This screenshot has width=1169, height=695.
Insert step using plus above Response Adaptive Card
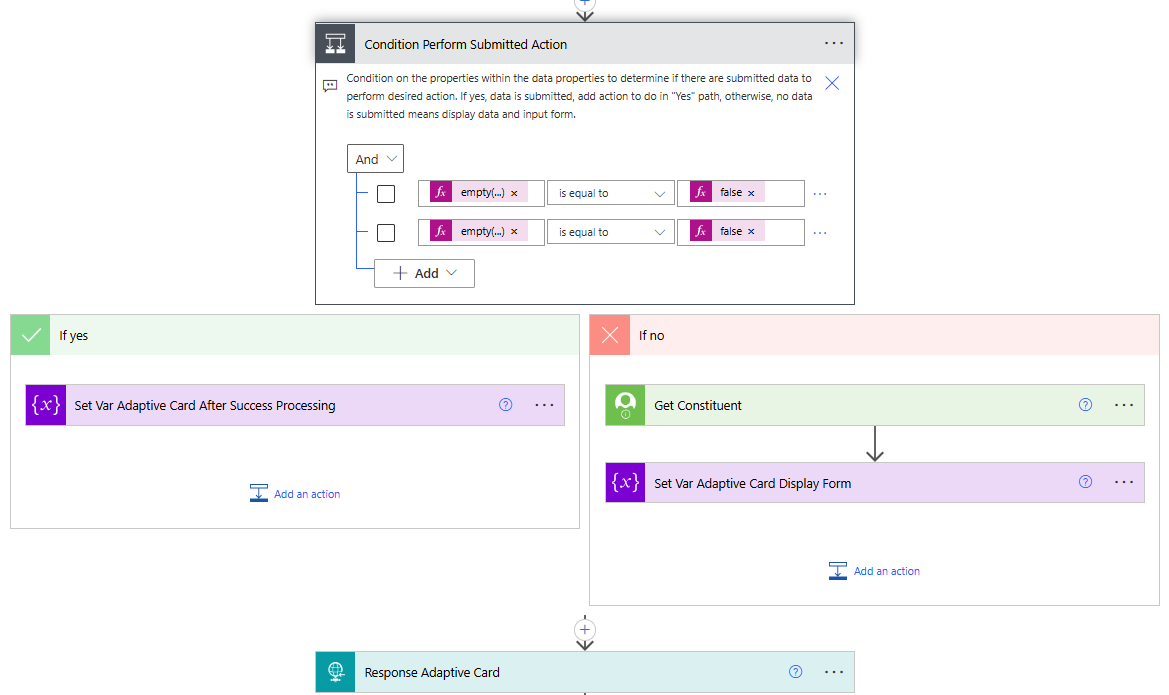584,629
